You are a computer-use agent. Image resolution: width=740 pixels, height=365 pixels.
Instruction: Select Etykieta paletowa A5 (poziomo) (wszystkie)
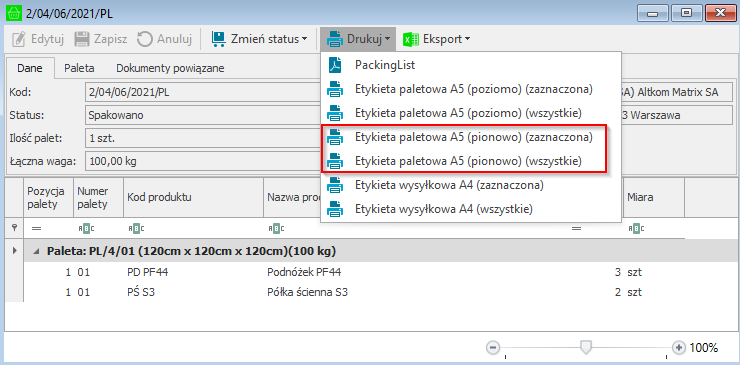[x=471, y=113]
